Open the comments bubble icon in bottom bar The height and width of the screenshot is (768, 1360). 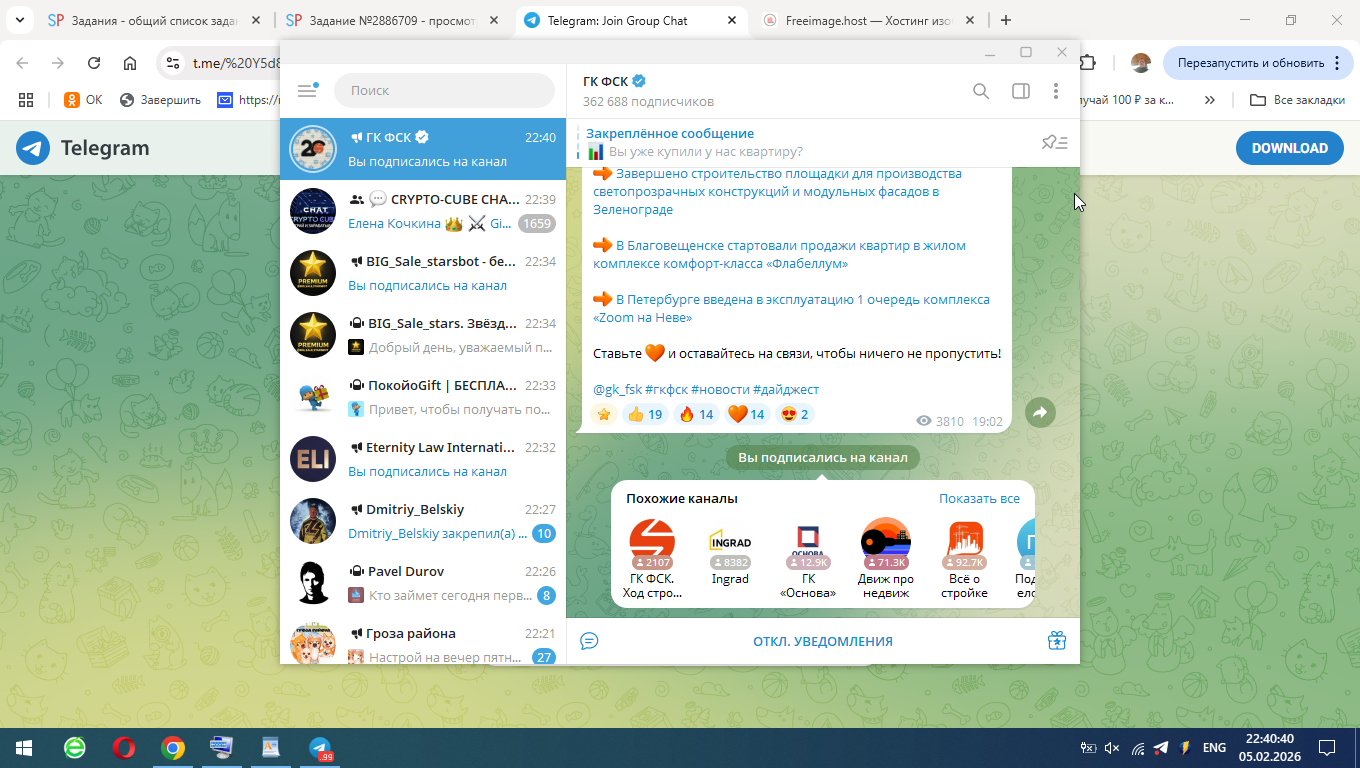[590, 641]
